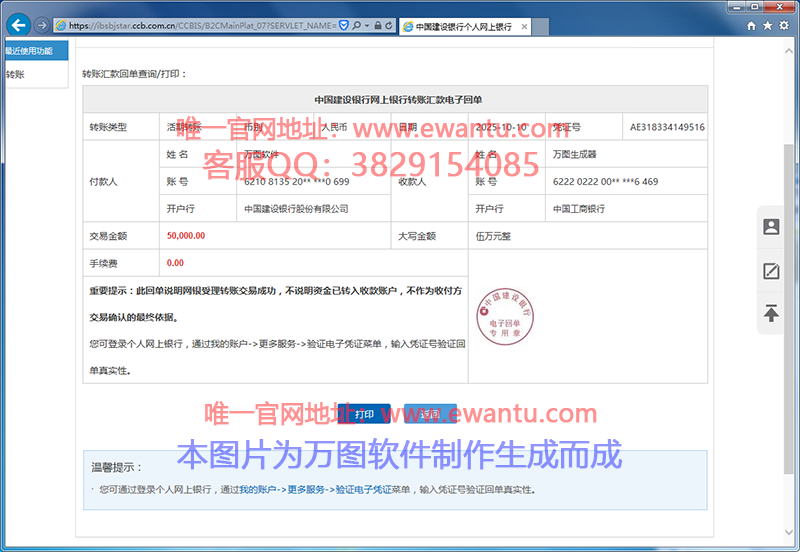Click the page icon in address bar
This screenshot has height=552, width=800.
tap(61, 25)
